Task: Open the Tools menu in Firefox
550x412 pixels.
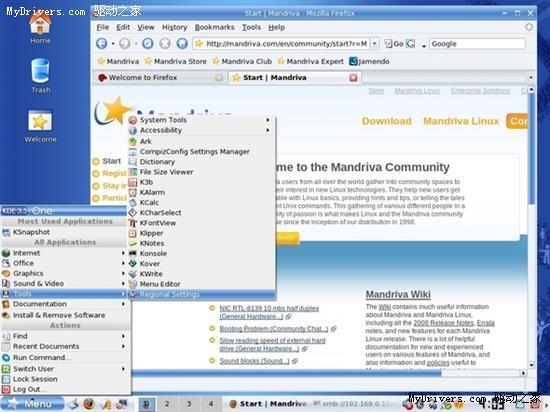Action: click(251, 27)
